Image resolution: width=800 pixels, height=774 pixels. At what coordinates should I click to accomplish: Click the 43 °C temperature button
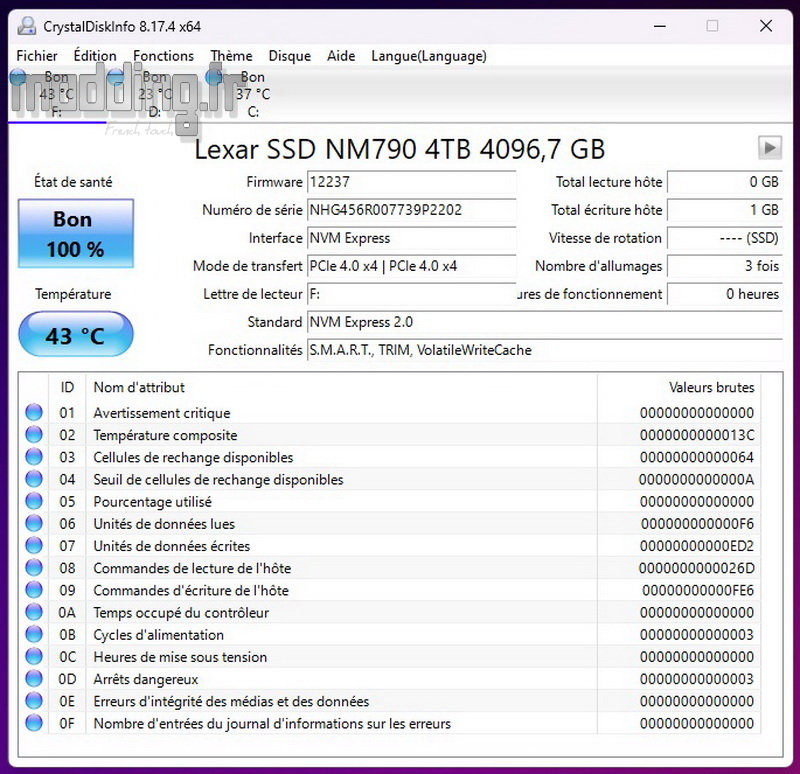pos(76,334)
